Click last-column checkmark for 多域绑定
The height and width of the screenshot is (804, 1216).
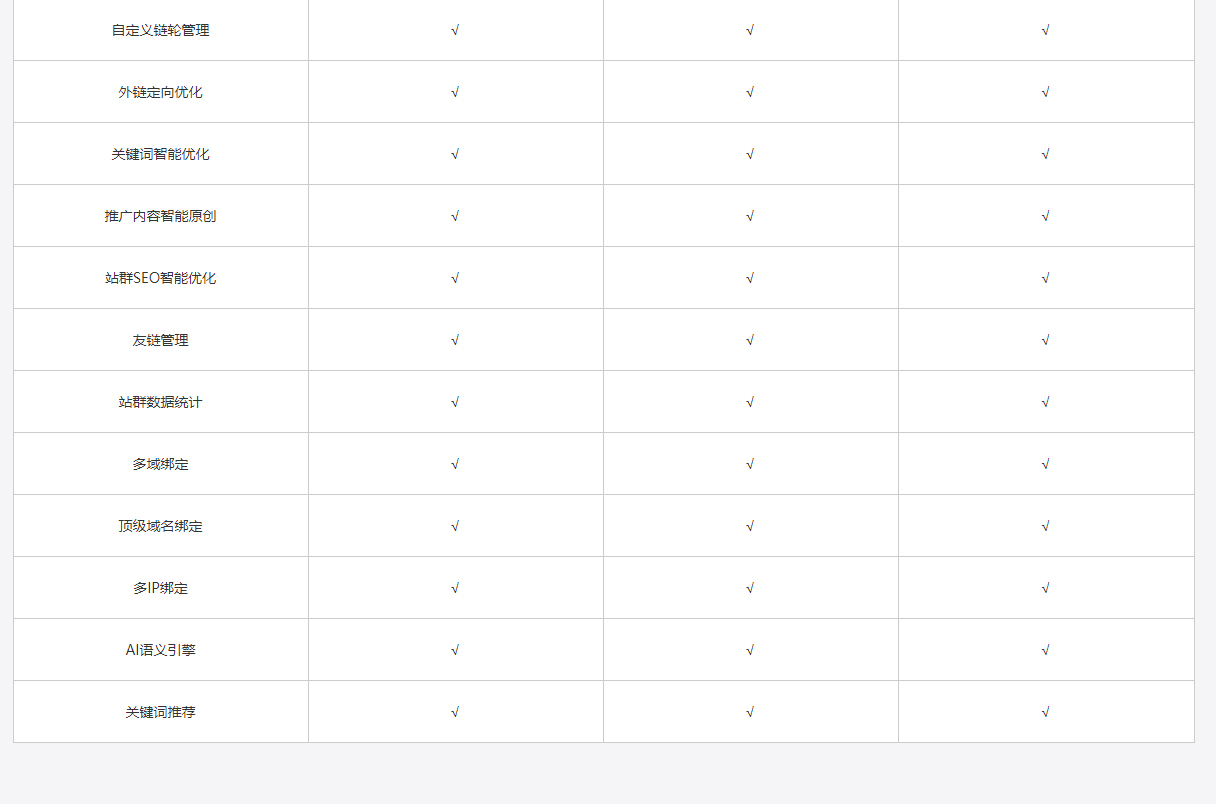point(1045,464)
